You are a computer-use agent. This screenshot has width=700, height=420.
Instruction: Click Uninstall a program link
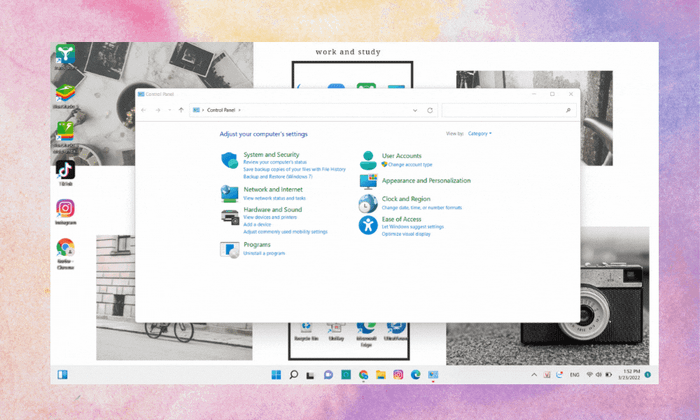click(x=264, y=253)
